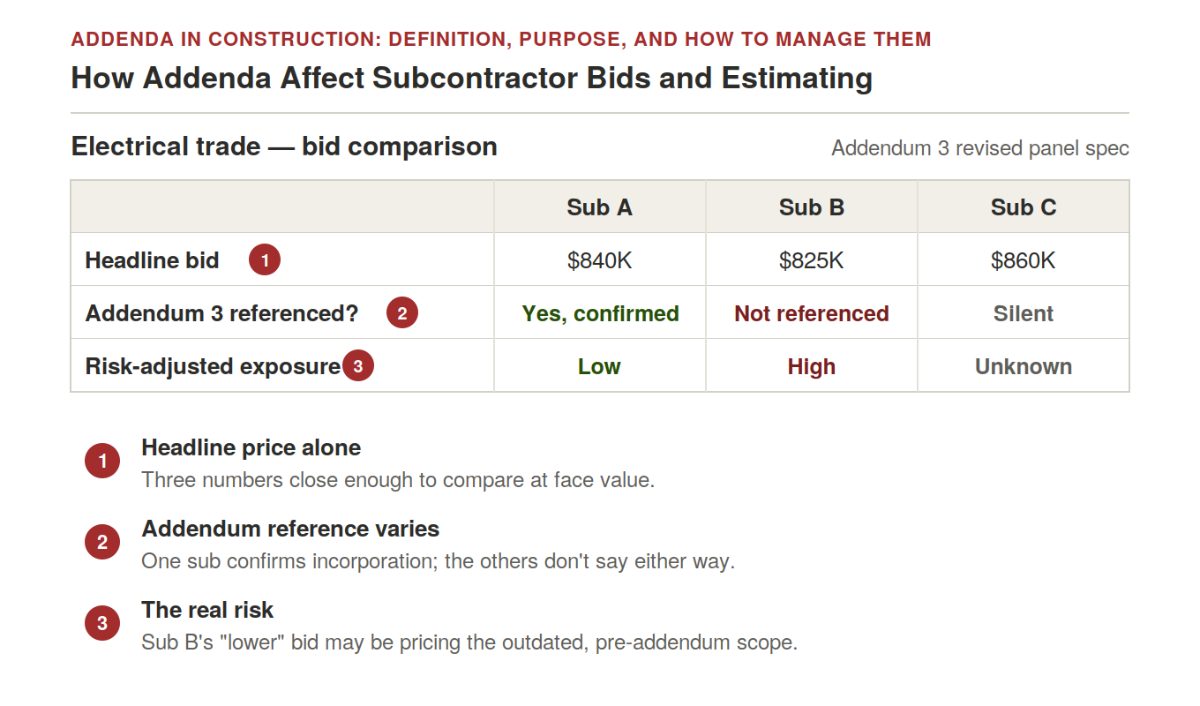Select the $840K bid cell
Image resolution: width=1200 pixels, height=706 pixels.
[599, 260]
